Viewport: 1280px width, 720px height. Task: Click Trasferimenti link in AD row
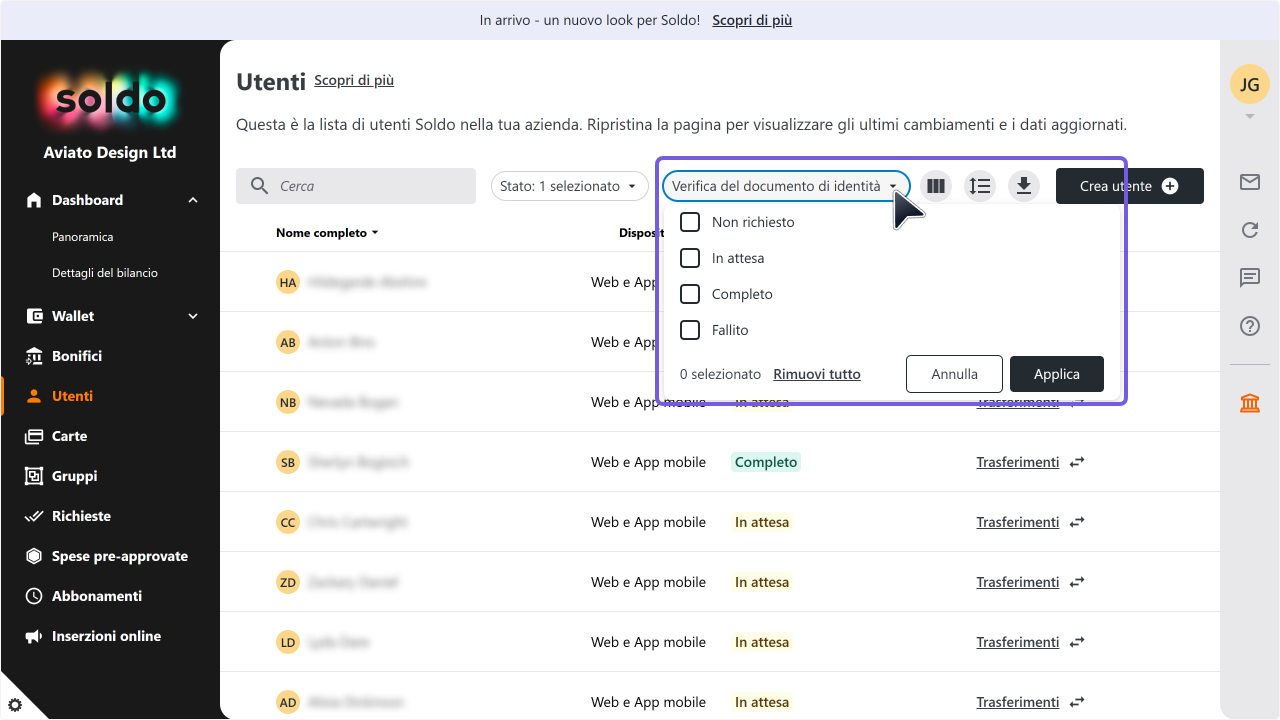pos(1018,702)
